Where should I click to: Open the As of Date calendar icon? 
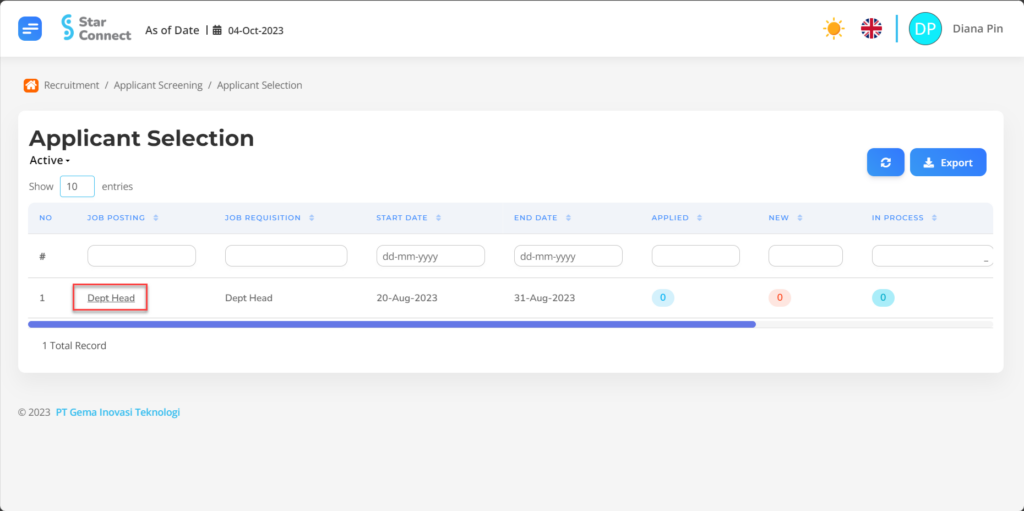click(x=217, y=30)
